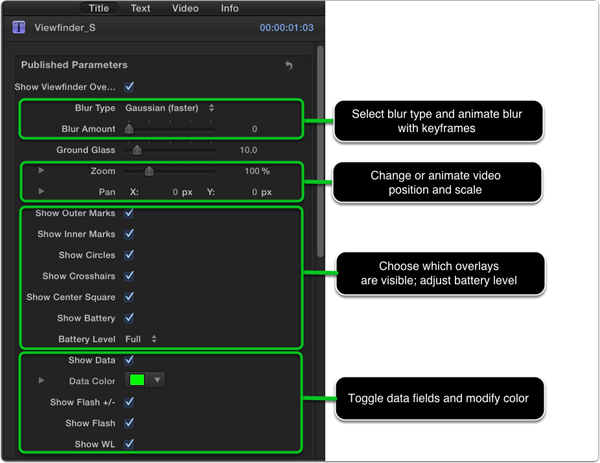Click the Blur Amount value 0
Screen dimensions: 600x463
tap(254, 129)
